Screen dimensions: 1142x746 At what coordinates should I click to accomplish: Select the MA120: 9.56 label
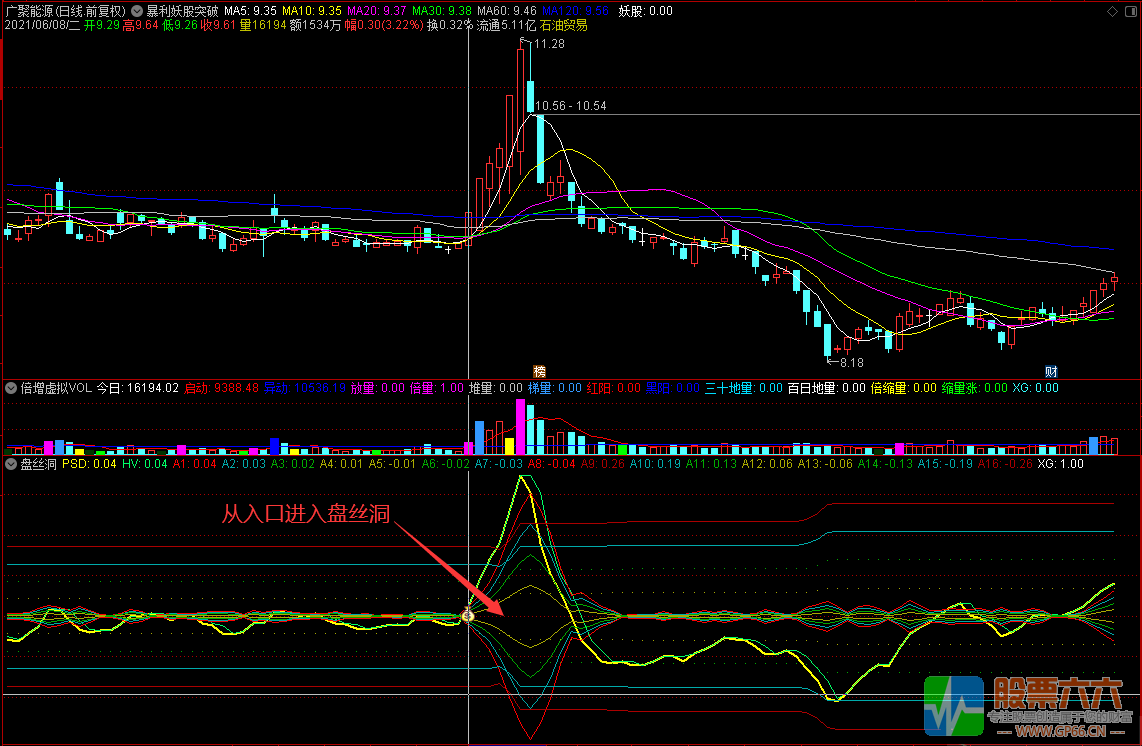click(575, 11)
